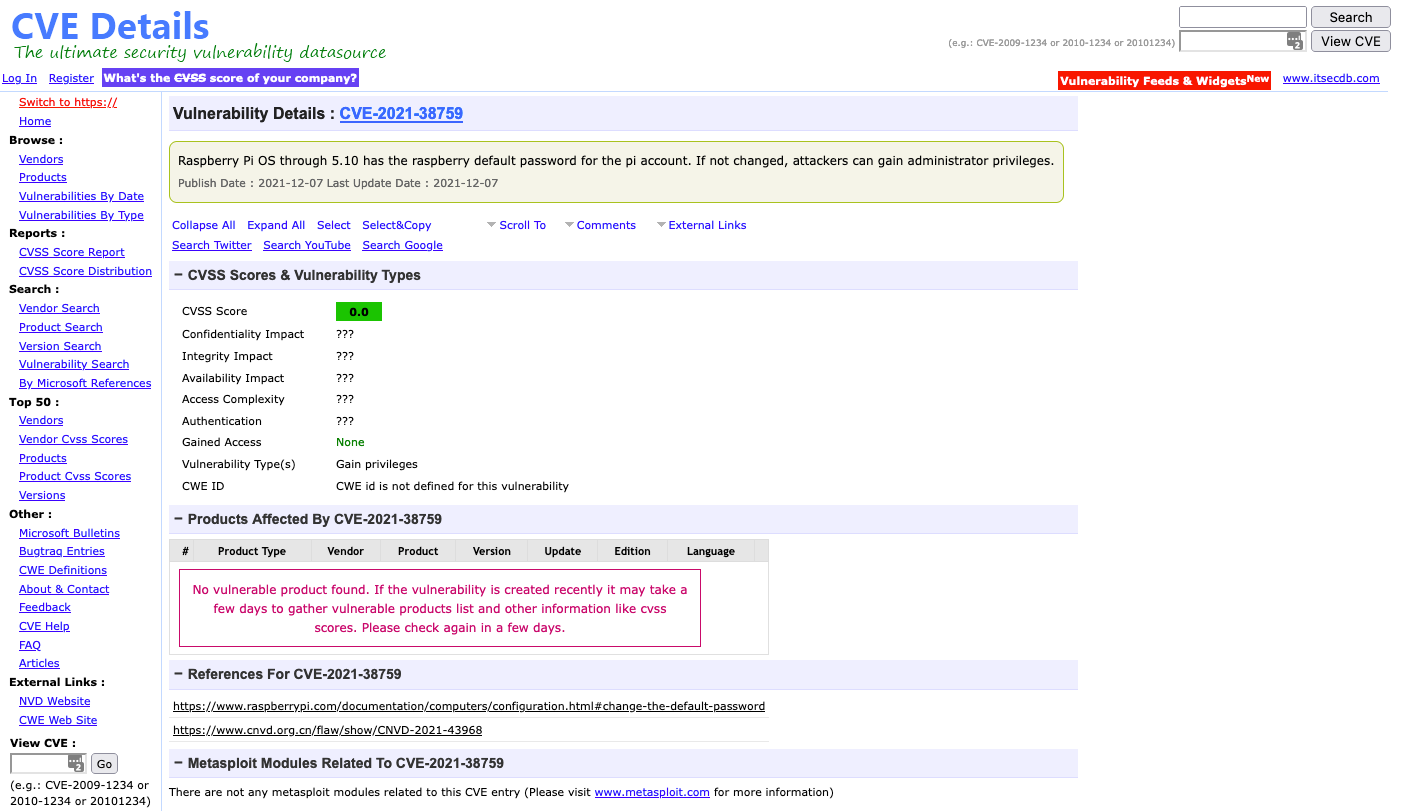Collapse the CVSS Scores & Vulnerability Types section

[x=178, y=275]
